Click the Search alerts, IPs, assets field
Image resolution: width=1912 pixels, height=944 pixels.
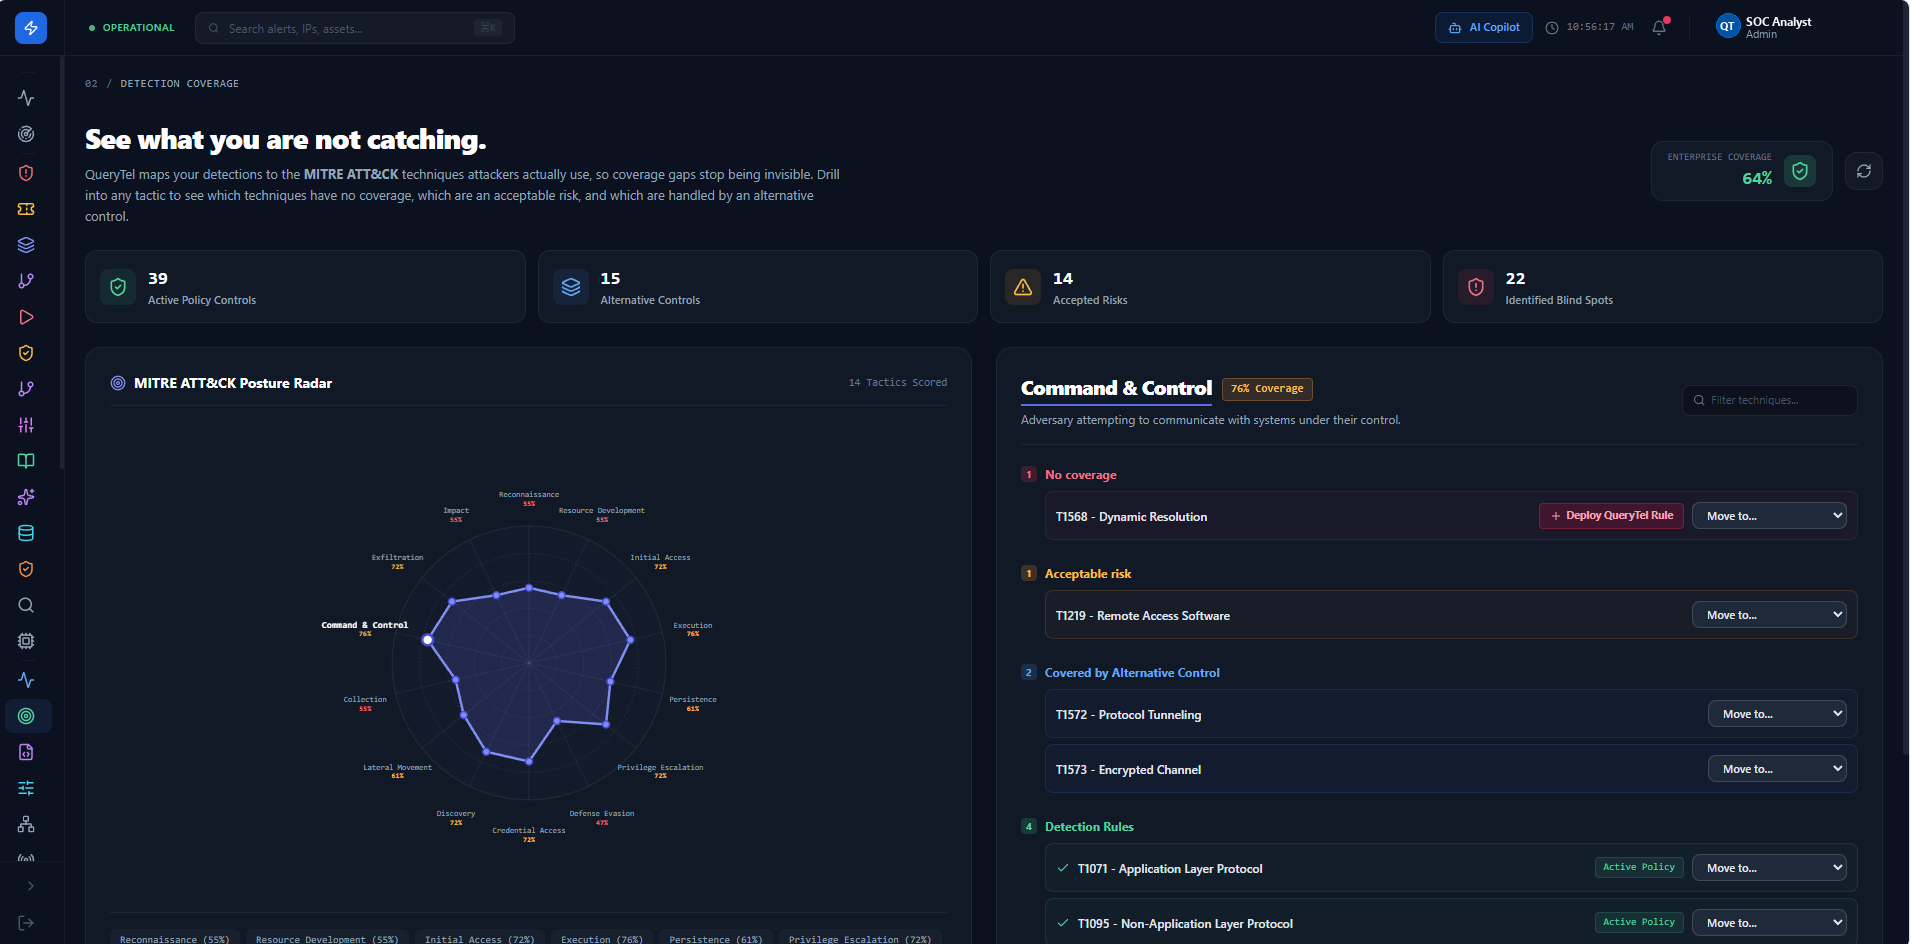click(355, 28)
